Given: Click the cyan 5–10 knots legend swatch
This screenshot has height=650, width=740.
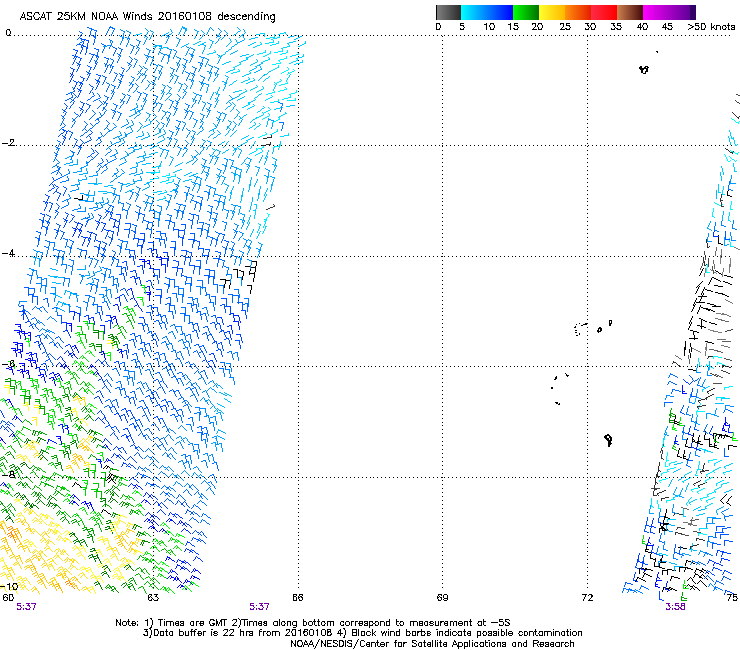Looking at the screenshot, I should tap(474, 12).
